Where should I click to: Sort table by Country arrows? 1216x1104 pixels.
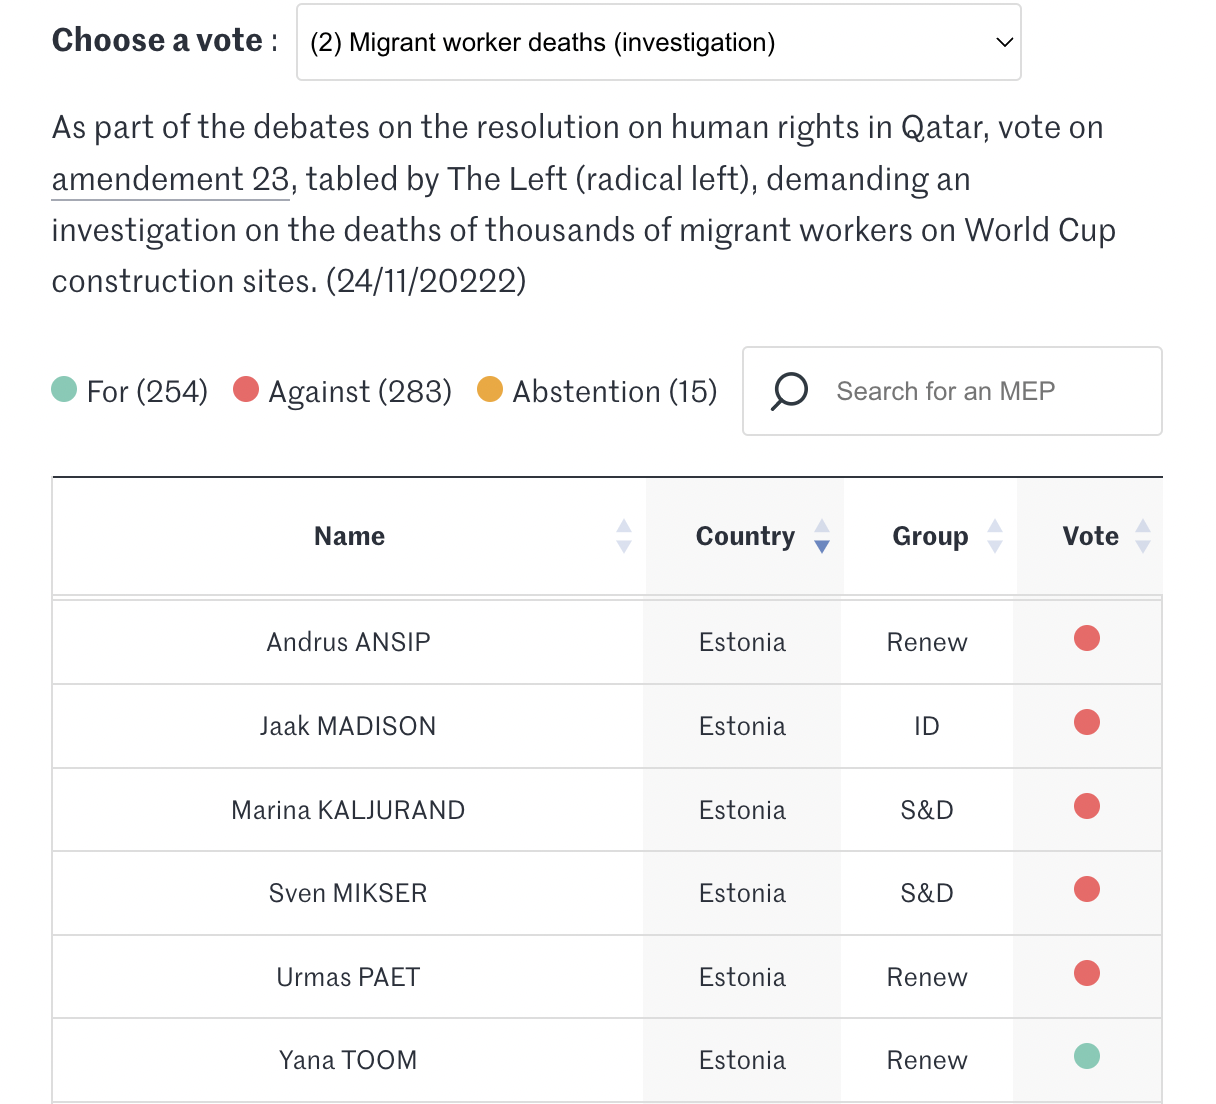[822, 536]
